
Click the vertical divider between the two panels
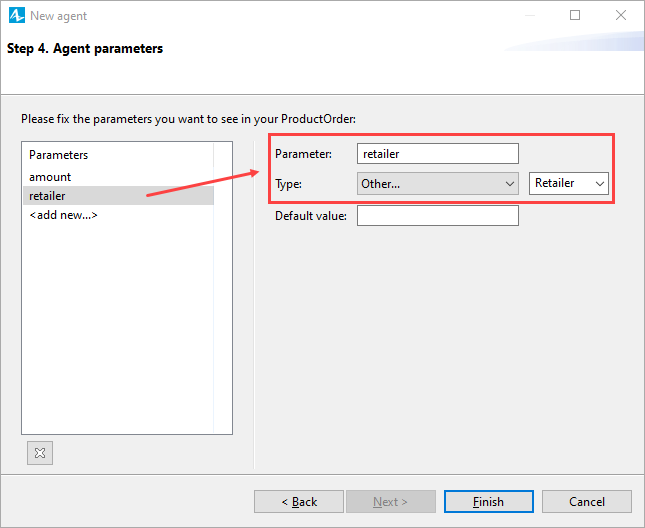254,304
